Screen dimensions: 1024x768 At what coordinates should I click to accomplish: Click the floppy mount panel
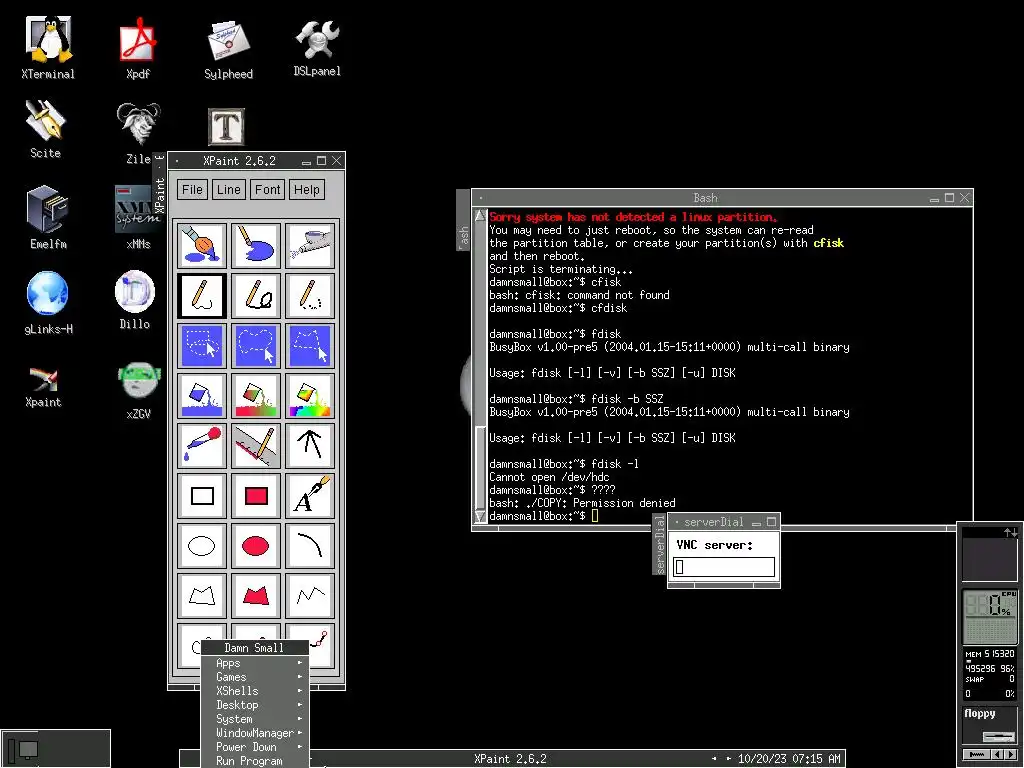pyautogui.click(x=990, y=725)
